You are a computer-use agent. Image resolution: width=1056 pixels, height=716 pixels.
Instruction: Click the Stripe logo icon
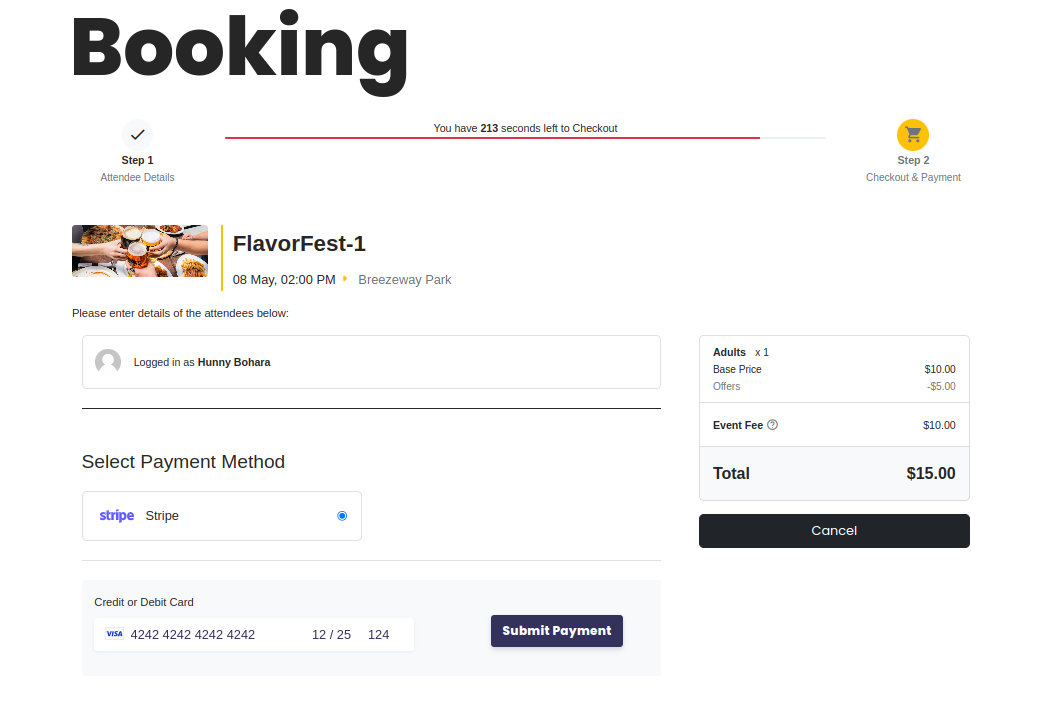pyautogui.click(x=117, y=516)
